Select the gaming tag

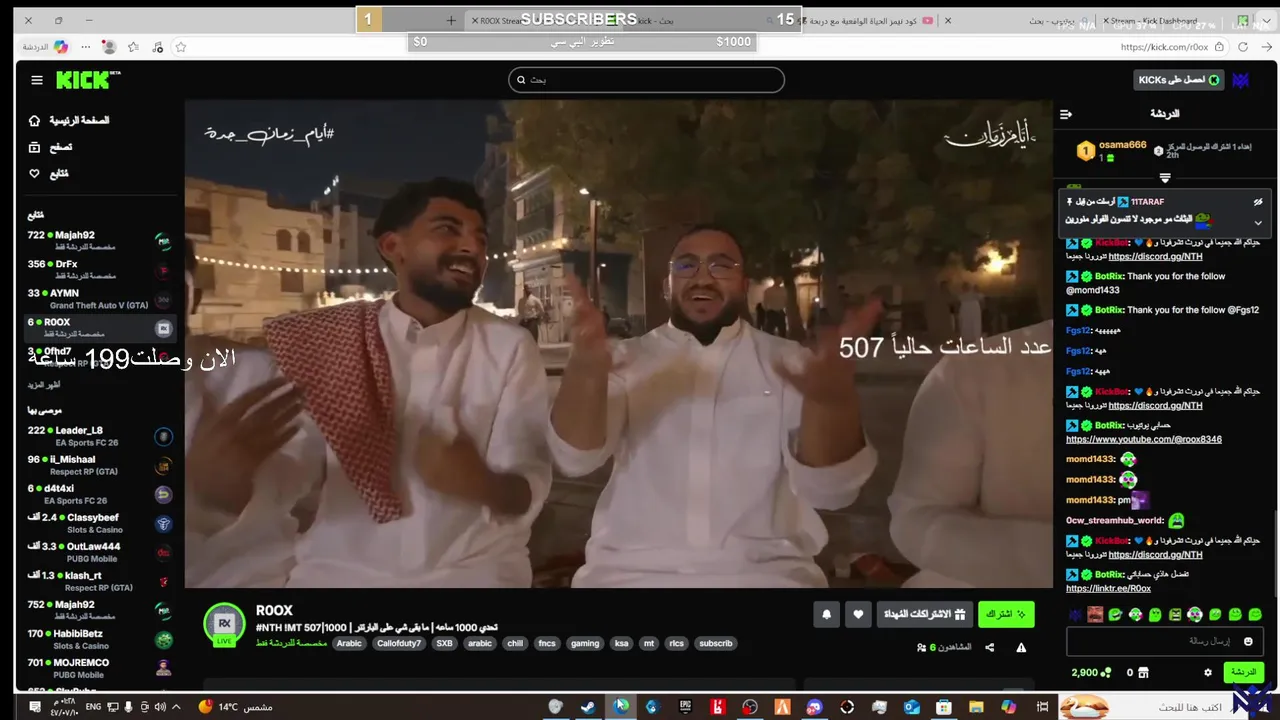tap(585, 644)
